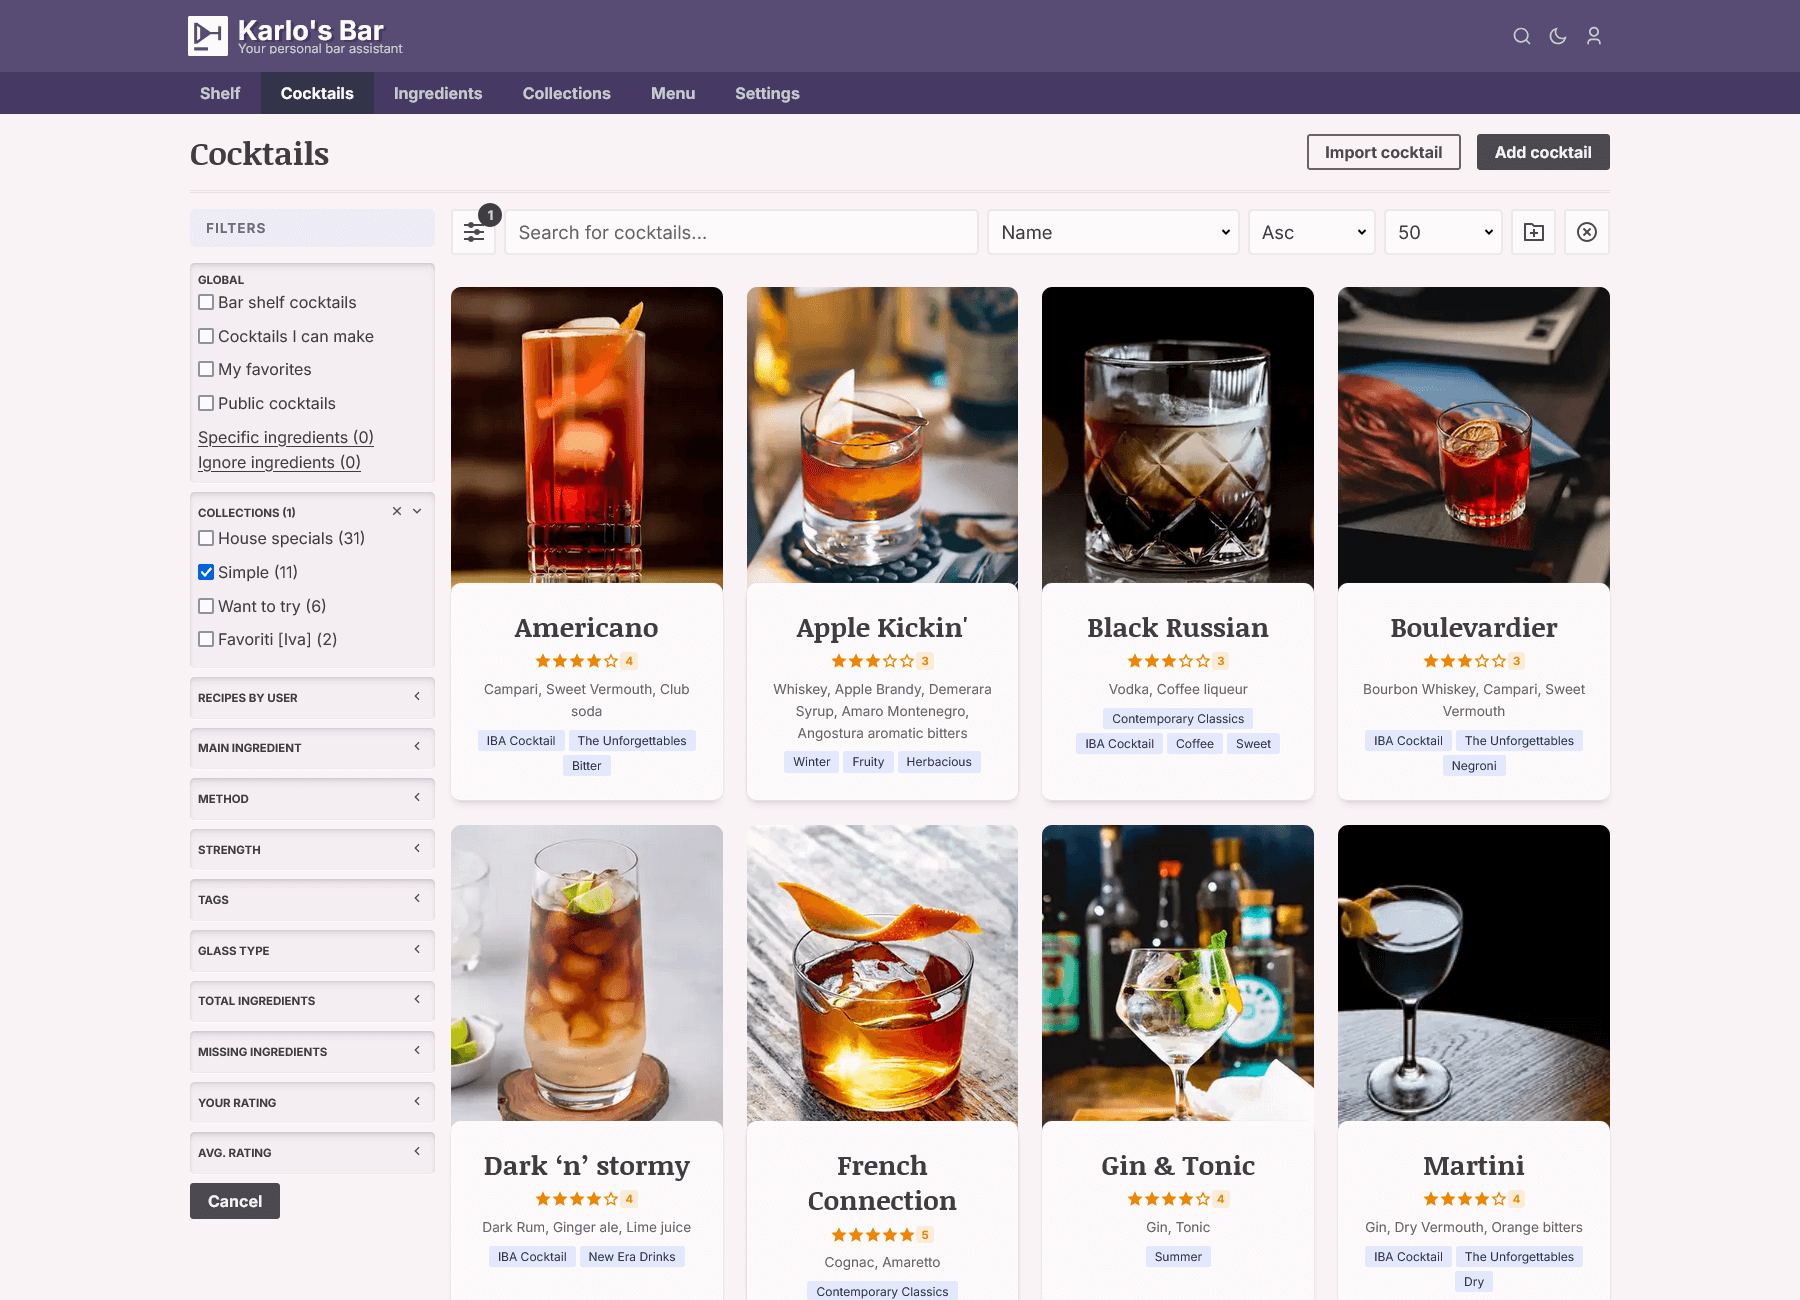The width and height of the screenshot is (1800, 1300).
Task: Open the Specific ingredients link
Action: pyautogui.click(x=285, y=437)
